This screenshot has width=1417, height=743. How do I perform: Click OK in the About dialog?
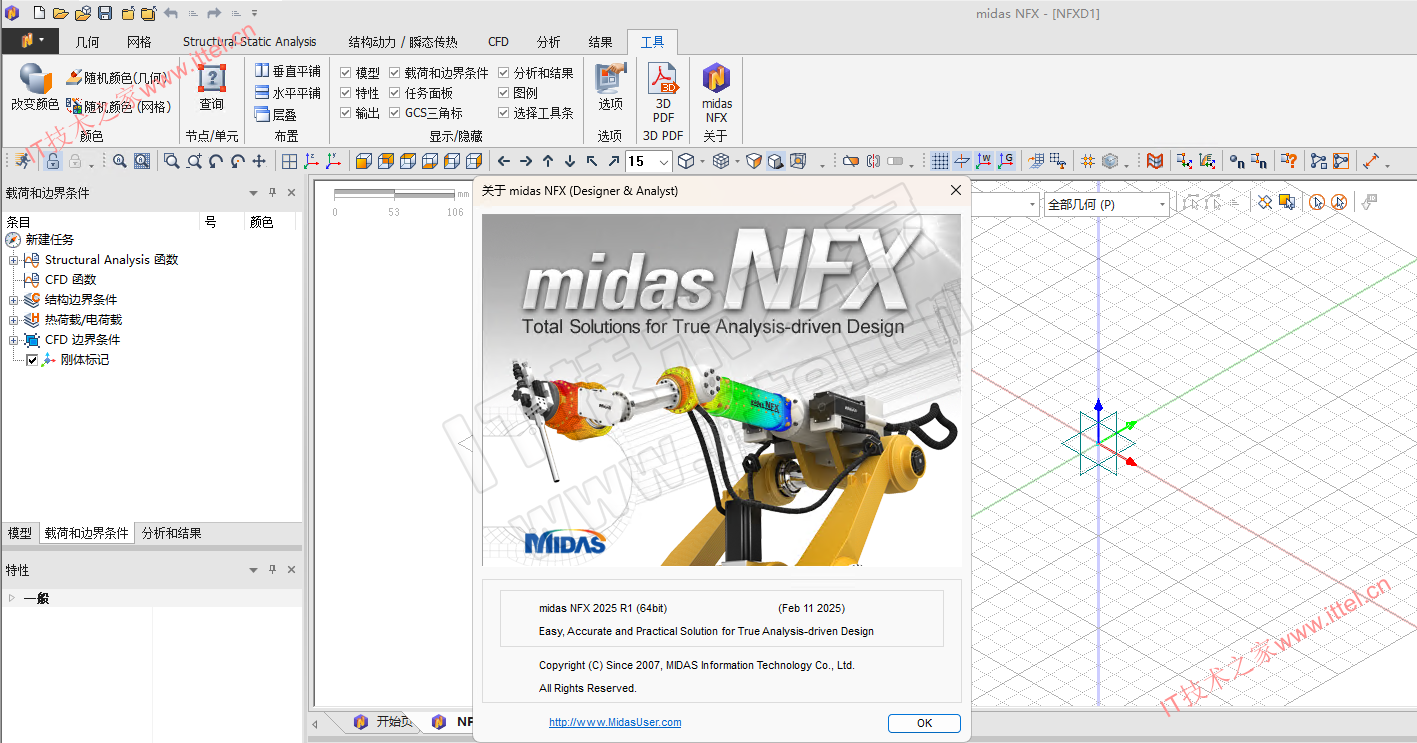pos(924,723)
